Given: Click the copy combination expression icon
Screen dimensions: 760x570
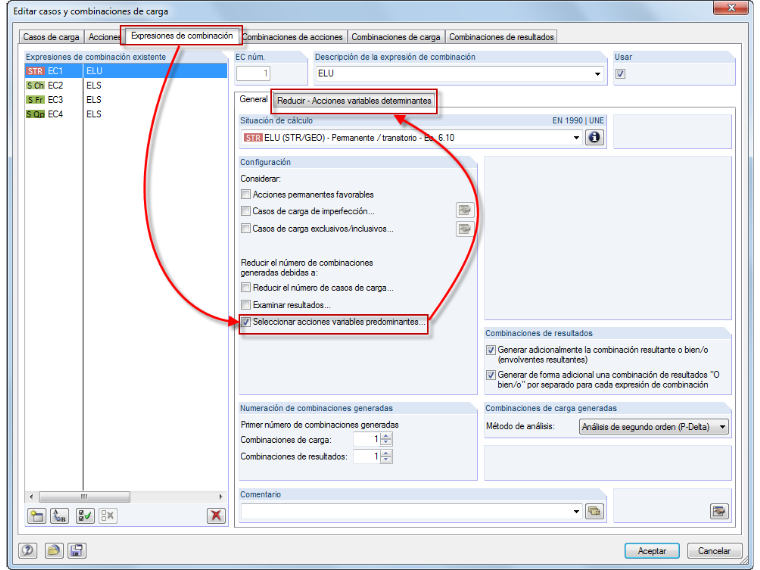Looking at the screenshot, I should (60, 516).
